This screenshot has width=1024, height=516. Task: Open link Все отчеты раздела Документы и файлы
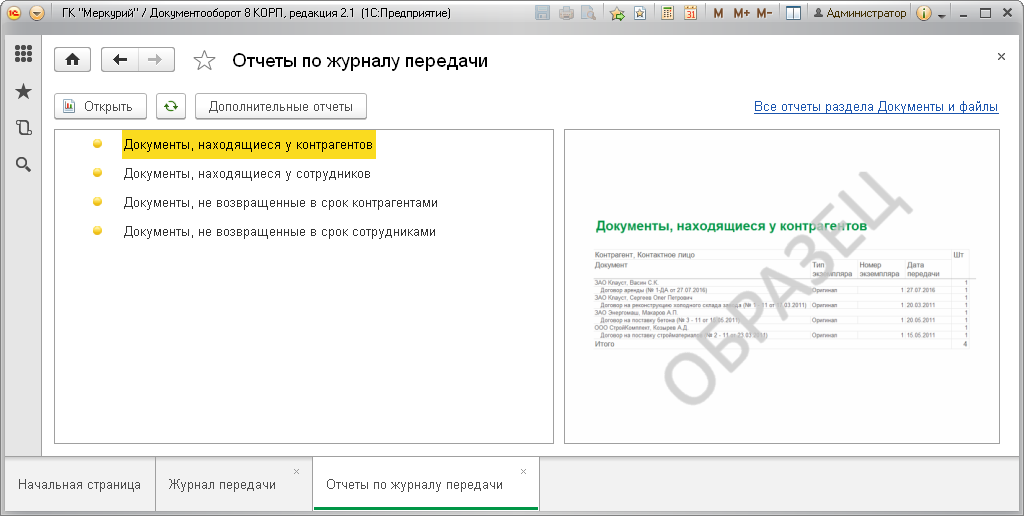876,106
